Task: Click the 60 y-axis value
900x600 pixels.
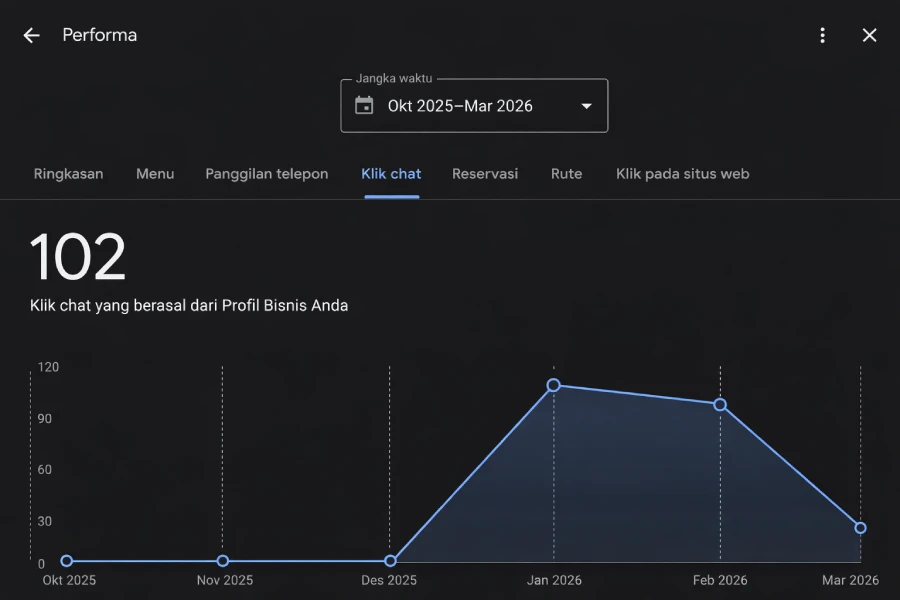Action: tap(45, 470)
